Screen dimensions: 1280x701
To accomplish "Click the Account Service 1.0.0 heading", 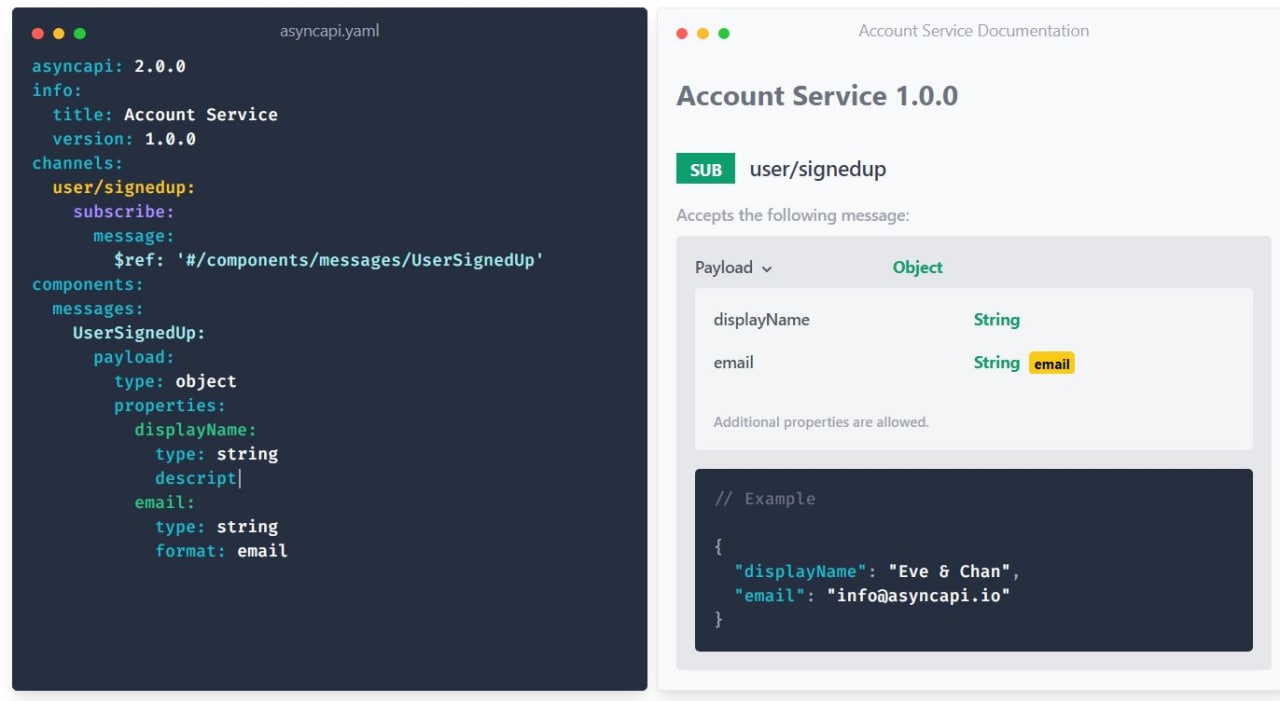I will point(816,96).
